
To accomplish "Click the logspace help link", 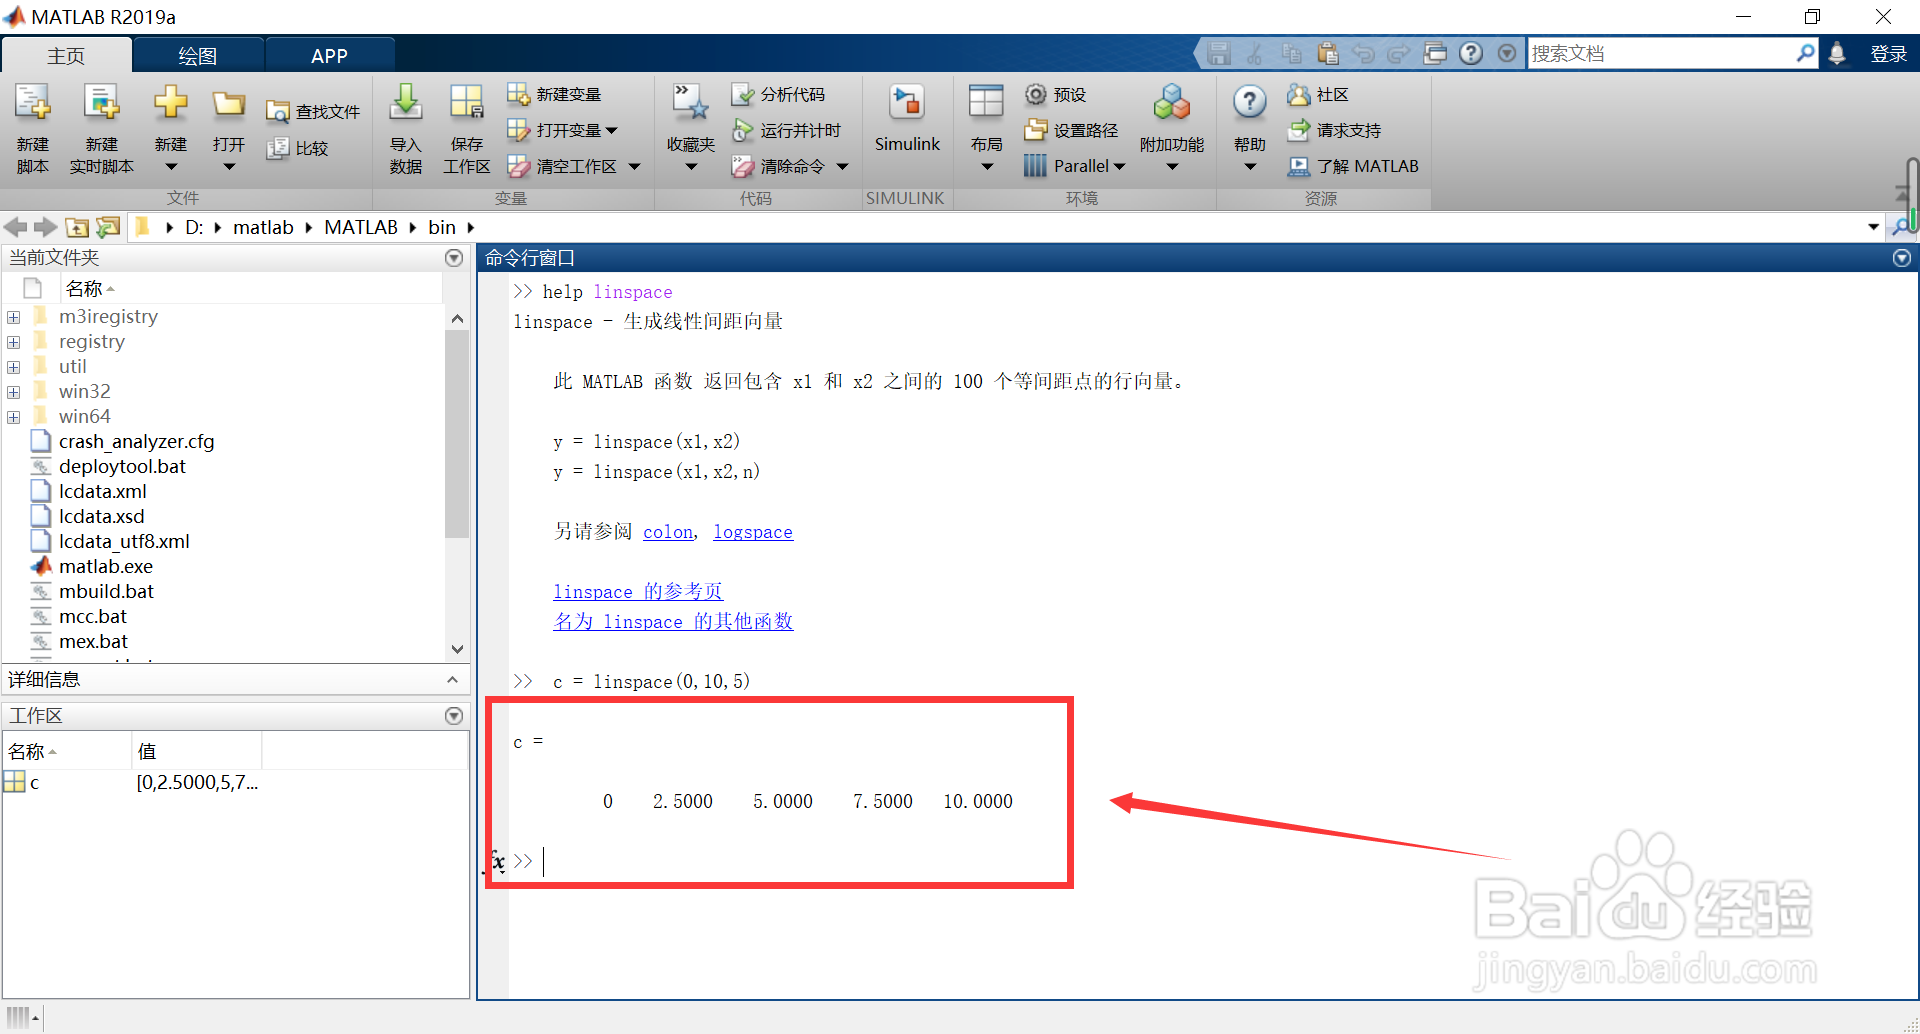I will (x=753, y=532).
